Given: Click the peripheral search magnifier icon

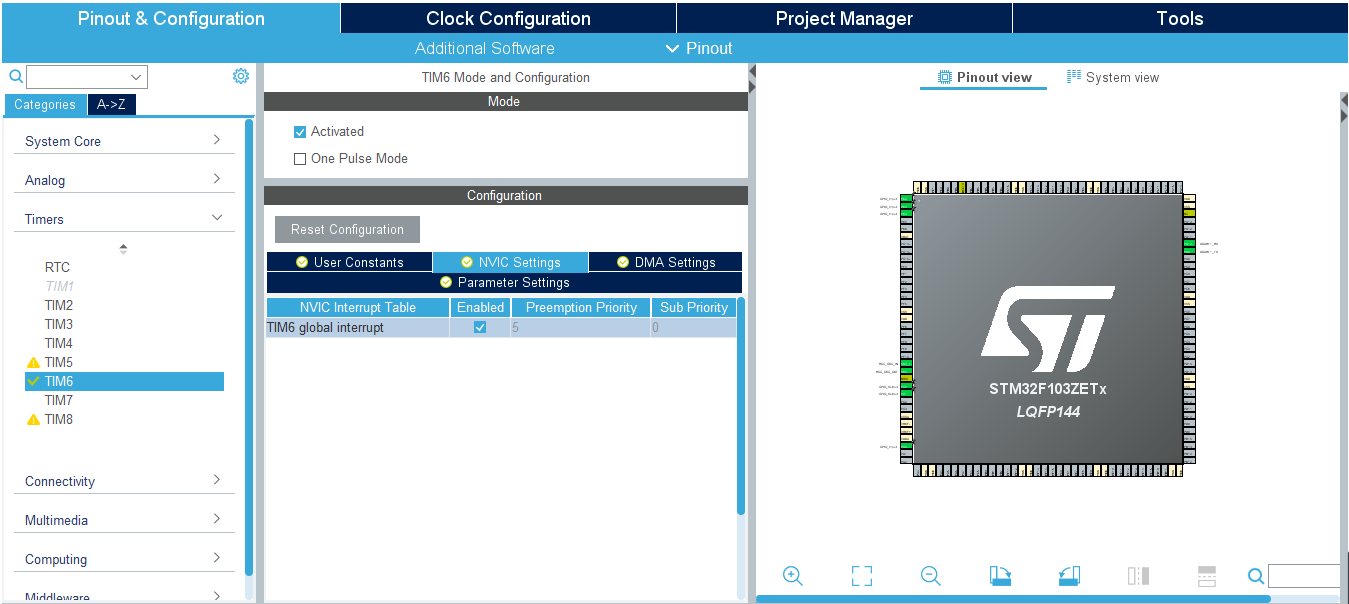Looking at the screenshot, I should (x=15, y=77).
